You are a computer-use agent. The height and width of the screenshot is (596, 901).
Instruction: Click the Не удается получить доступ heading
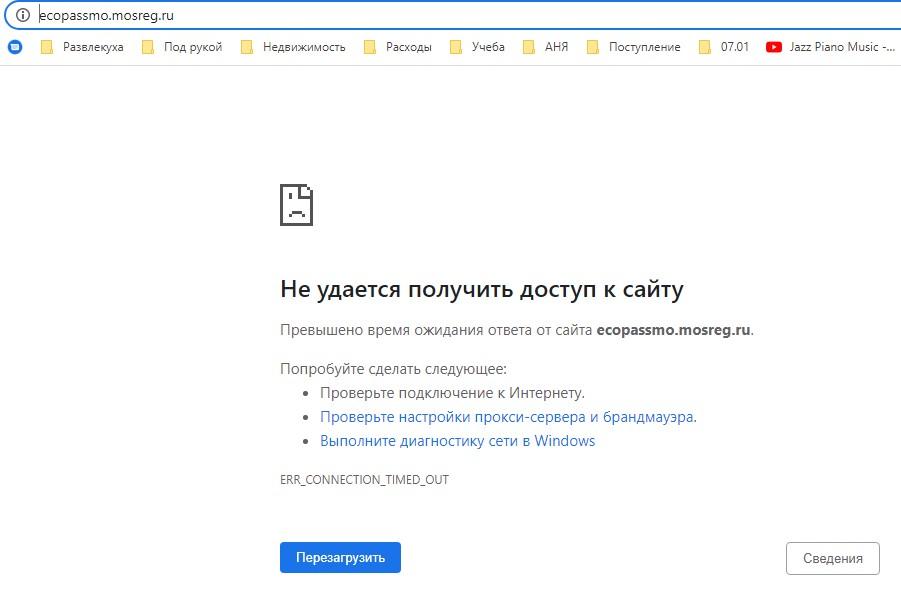[482, 290]
